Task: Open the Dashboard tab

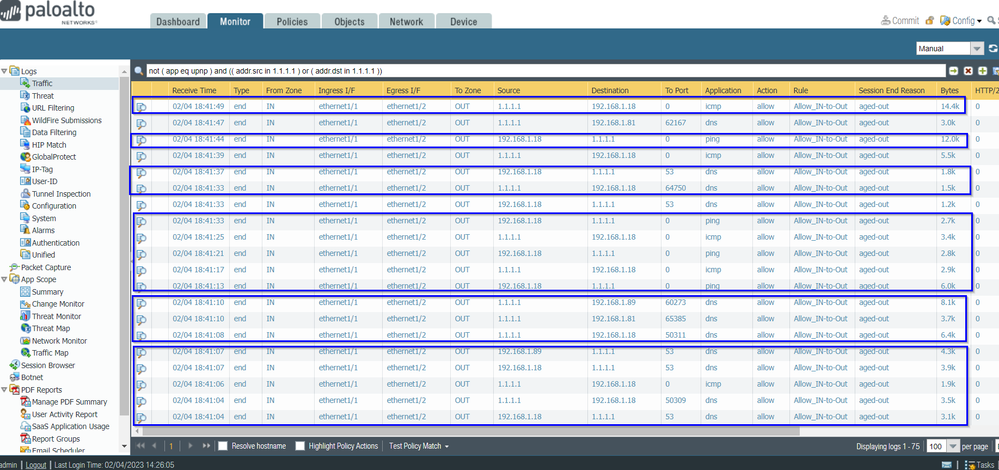Action: tap(177, 21)
